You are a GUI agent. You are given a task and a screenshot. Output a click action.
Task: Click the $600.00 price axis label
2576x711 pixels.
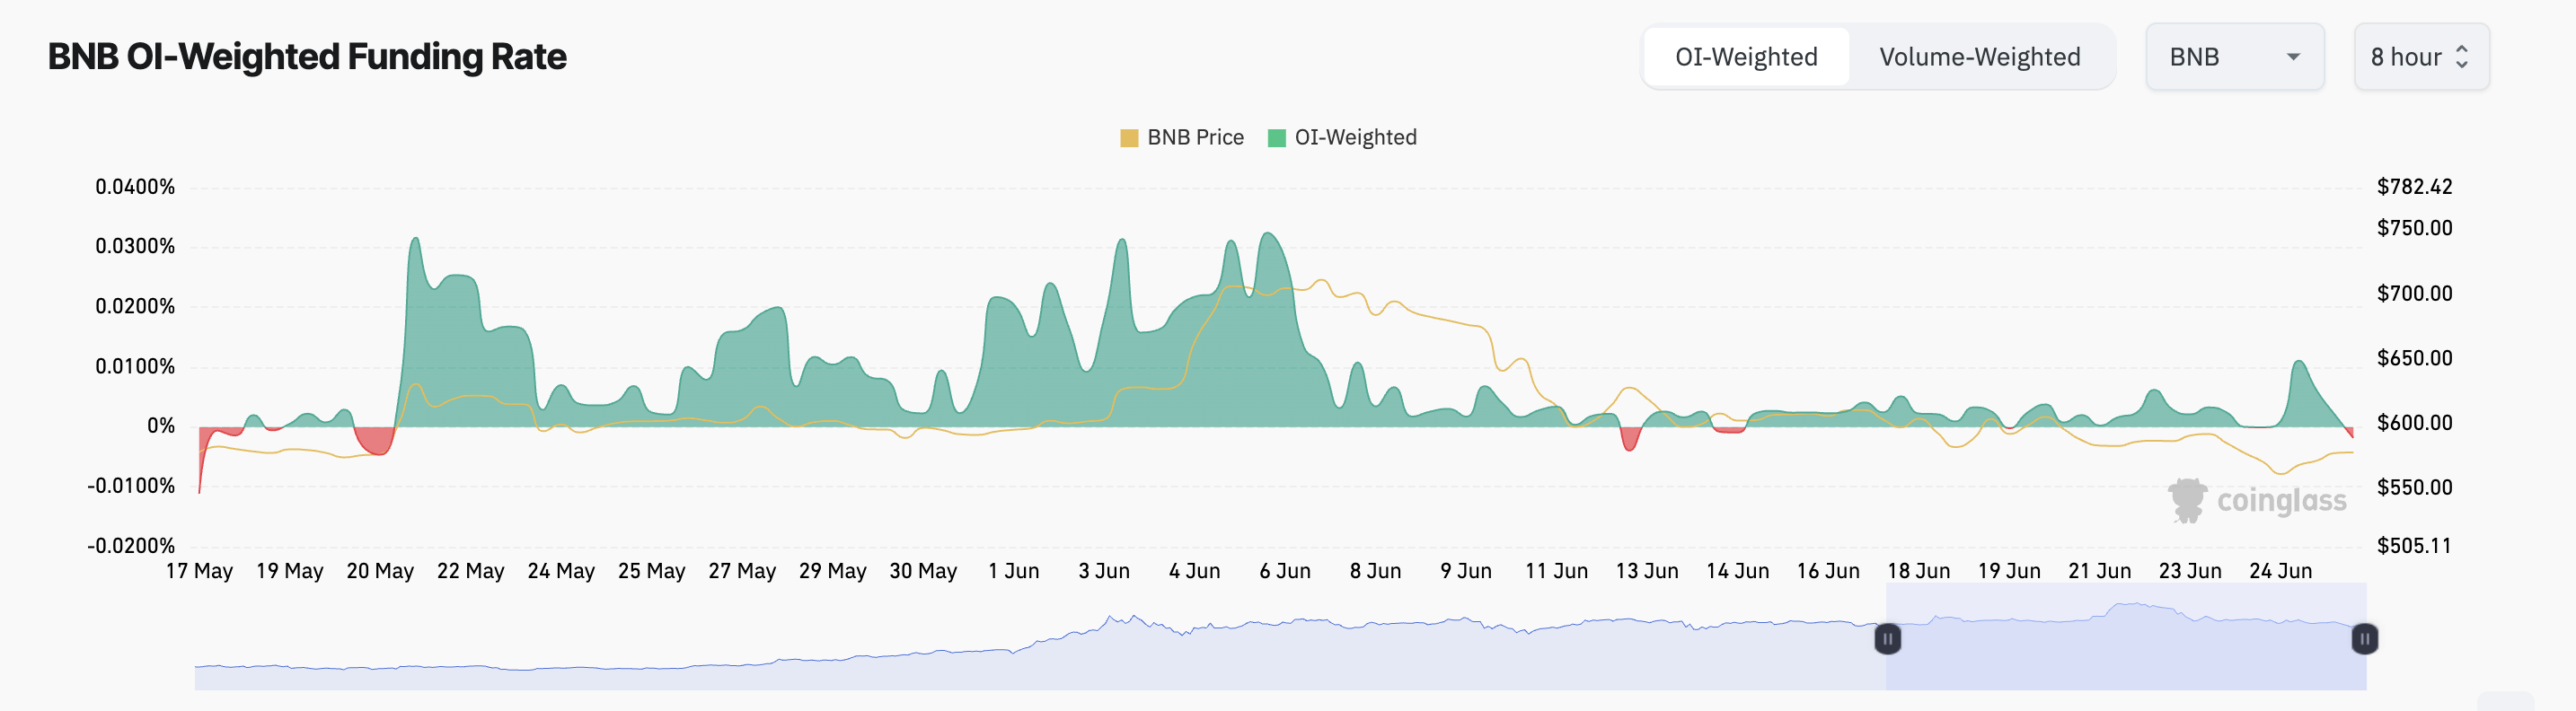(2414, 423)
